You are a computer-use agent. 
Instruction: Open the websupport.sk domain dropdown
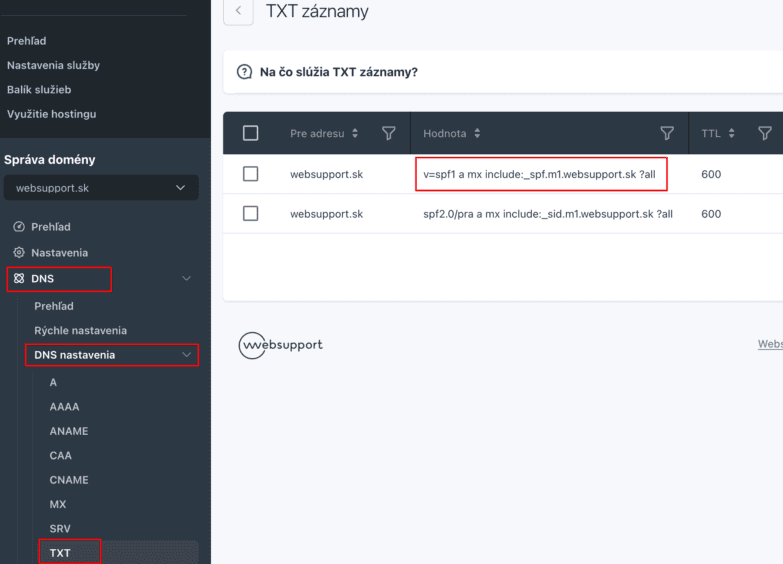coord(101,188)
